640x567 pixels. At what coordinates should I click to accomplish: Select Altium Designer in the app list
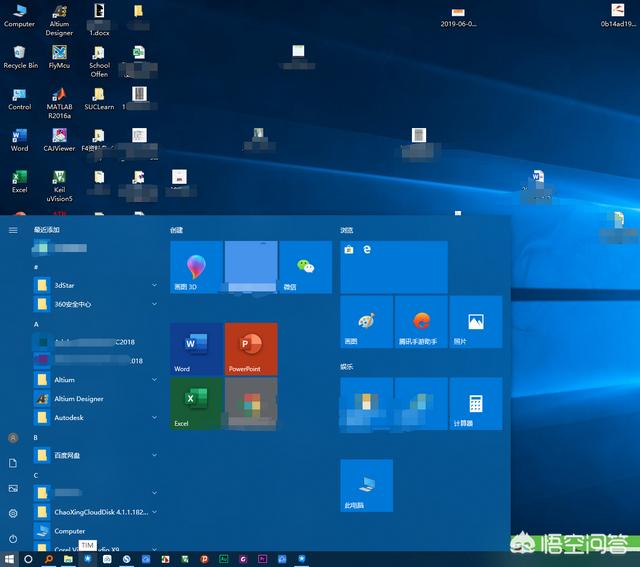point(78,398)
